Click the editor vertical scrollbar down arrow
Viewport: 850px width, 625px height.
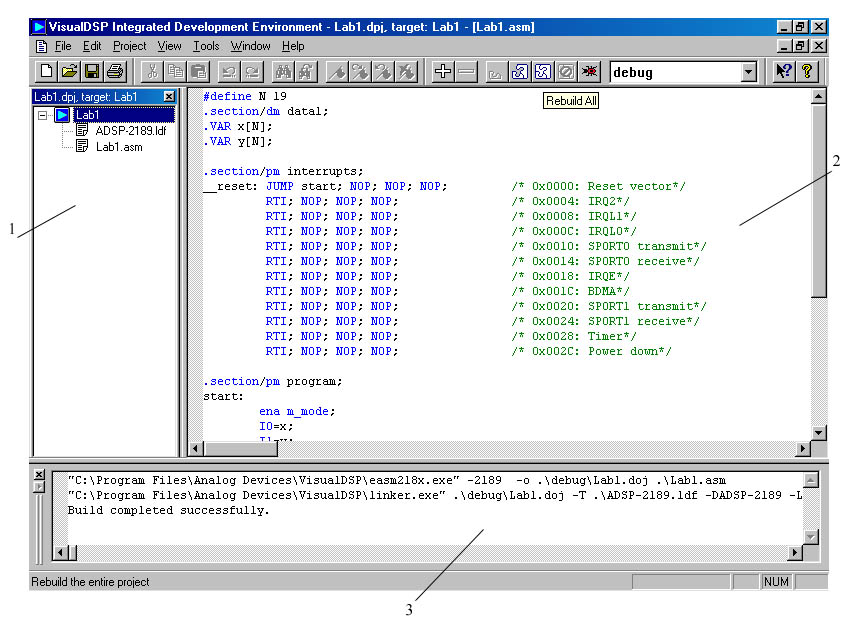tap(819, 433)
